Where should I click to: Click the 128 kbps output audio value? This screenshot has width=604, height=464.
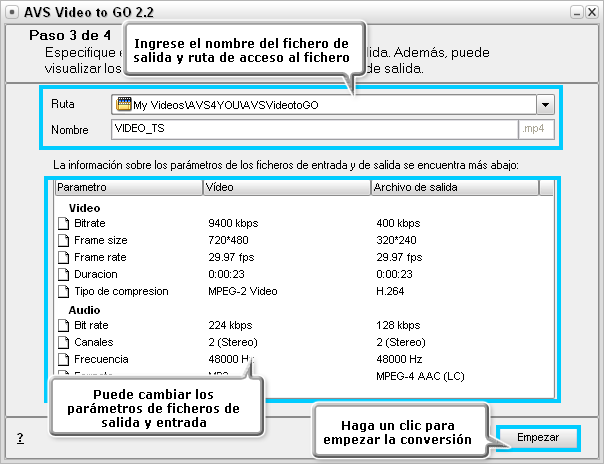[x=398, y=325]
